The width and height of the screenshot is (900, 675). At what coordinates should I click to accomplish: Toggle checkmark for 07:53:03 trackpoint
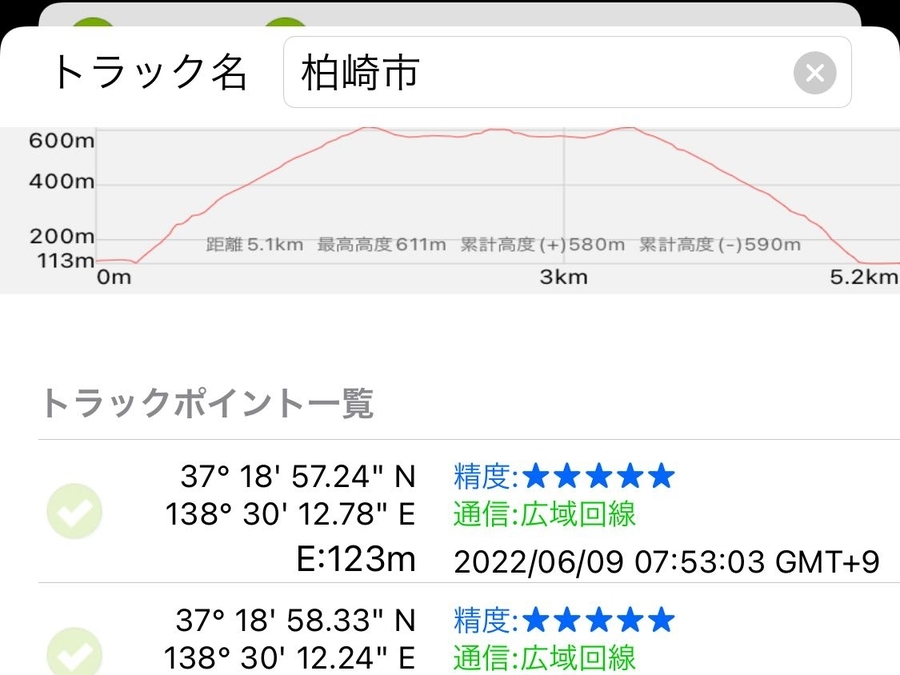tap(75, 511)
